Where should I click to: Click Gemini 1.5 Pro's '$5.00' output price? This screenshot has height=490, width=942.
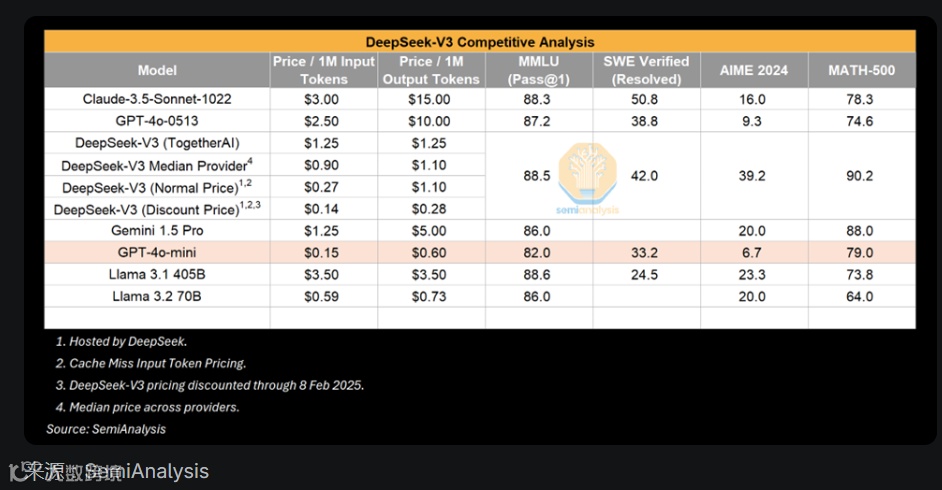point(429,231)
